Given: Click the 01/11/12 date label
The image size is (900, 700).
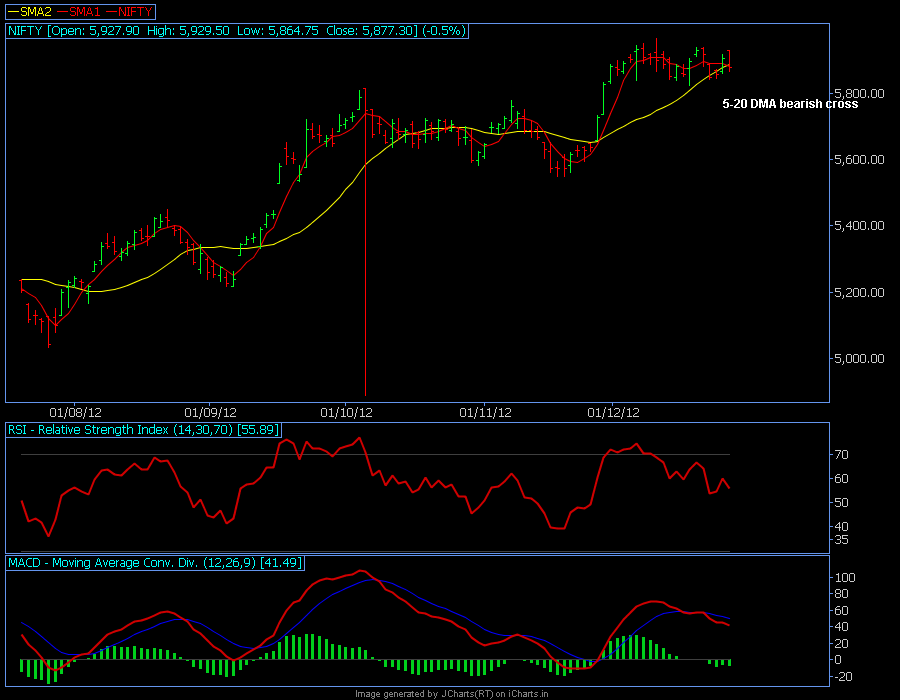Looking at the screenshot, I should [x=485, y=413].
